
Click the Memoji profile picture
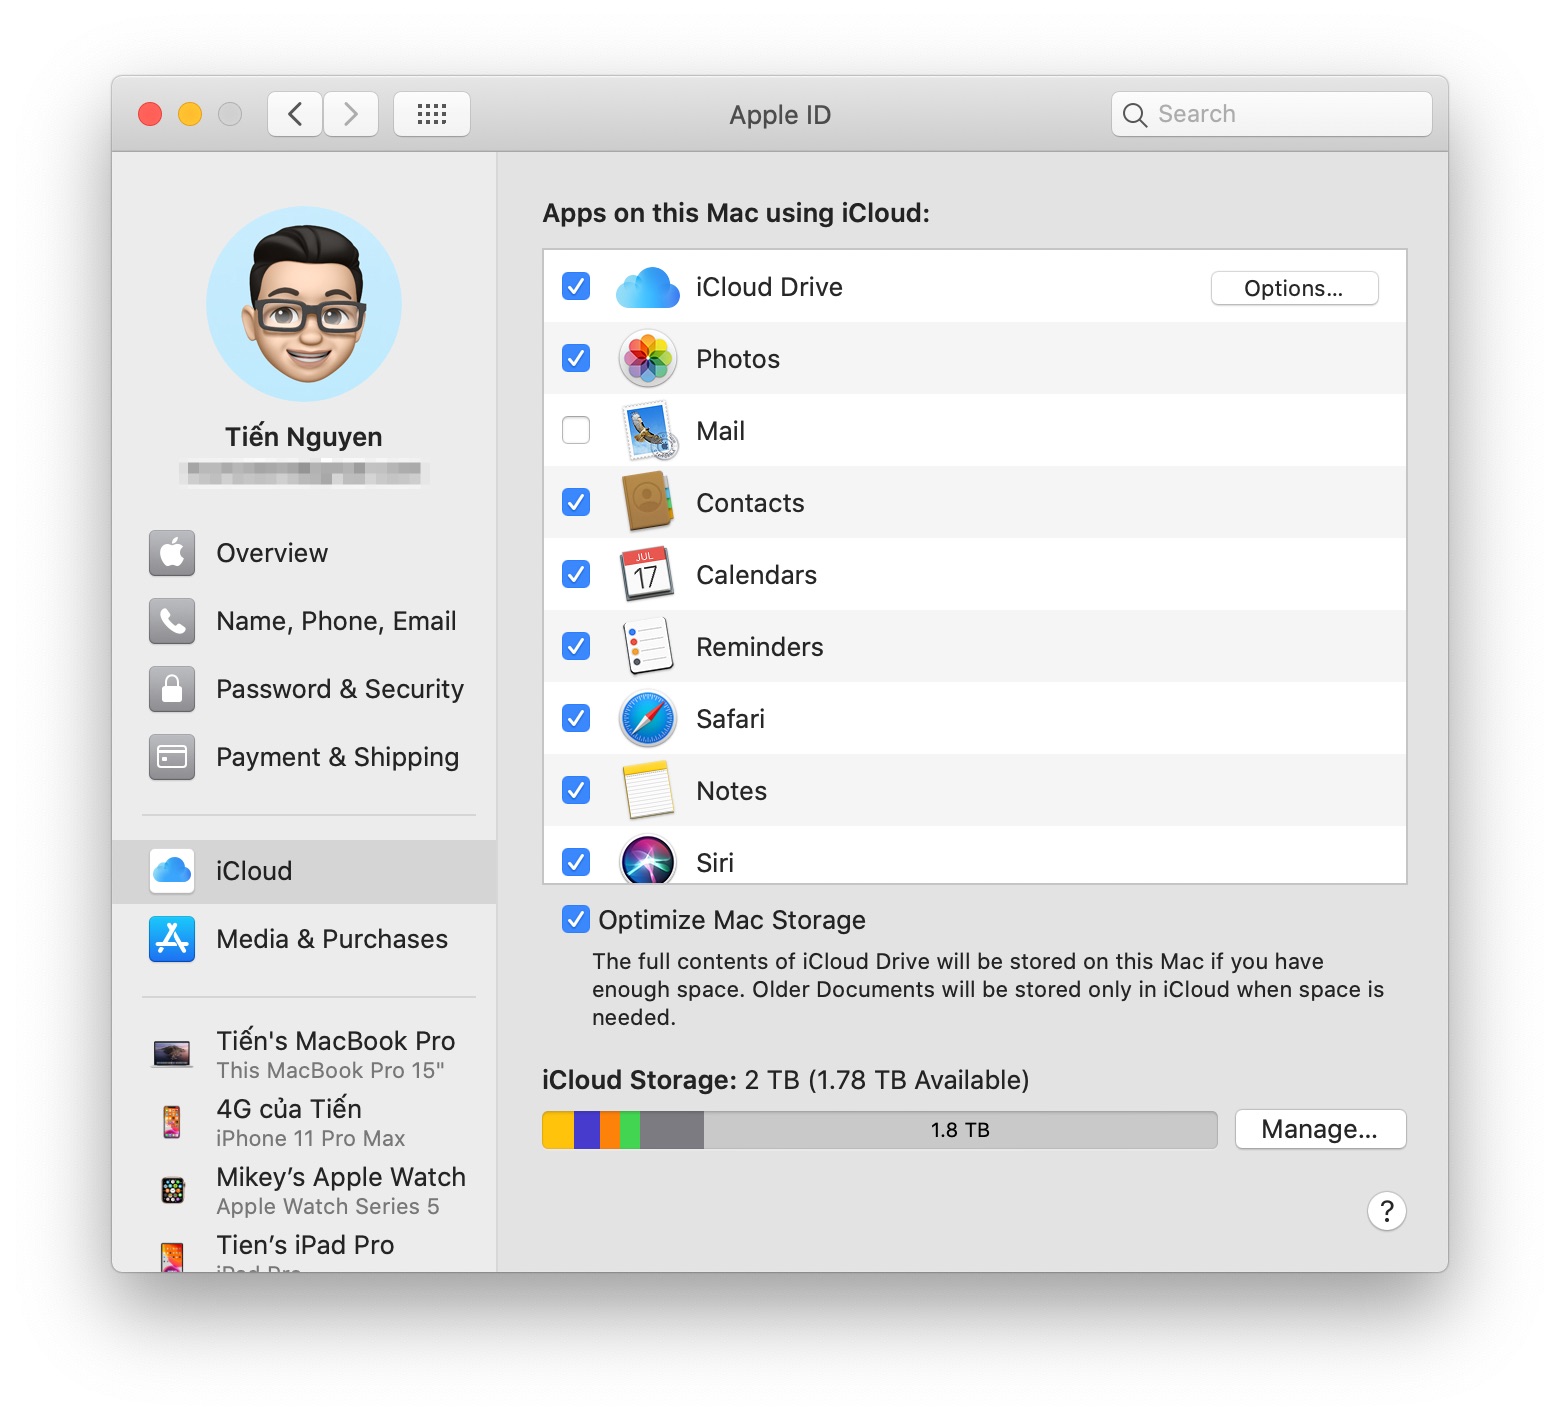[304, 304]
